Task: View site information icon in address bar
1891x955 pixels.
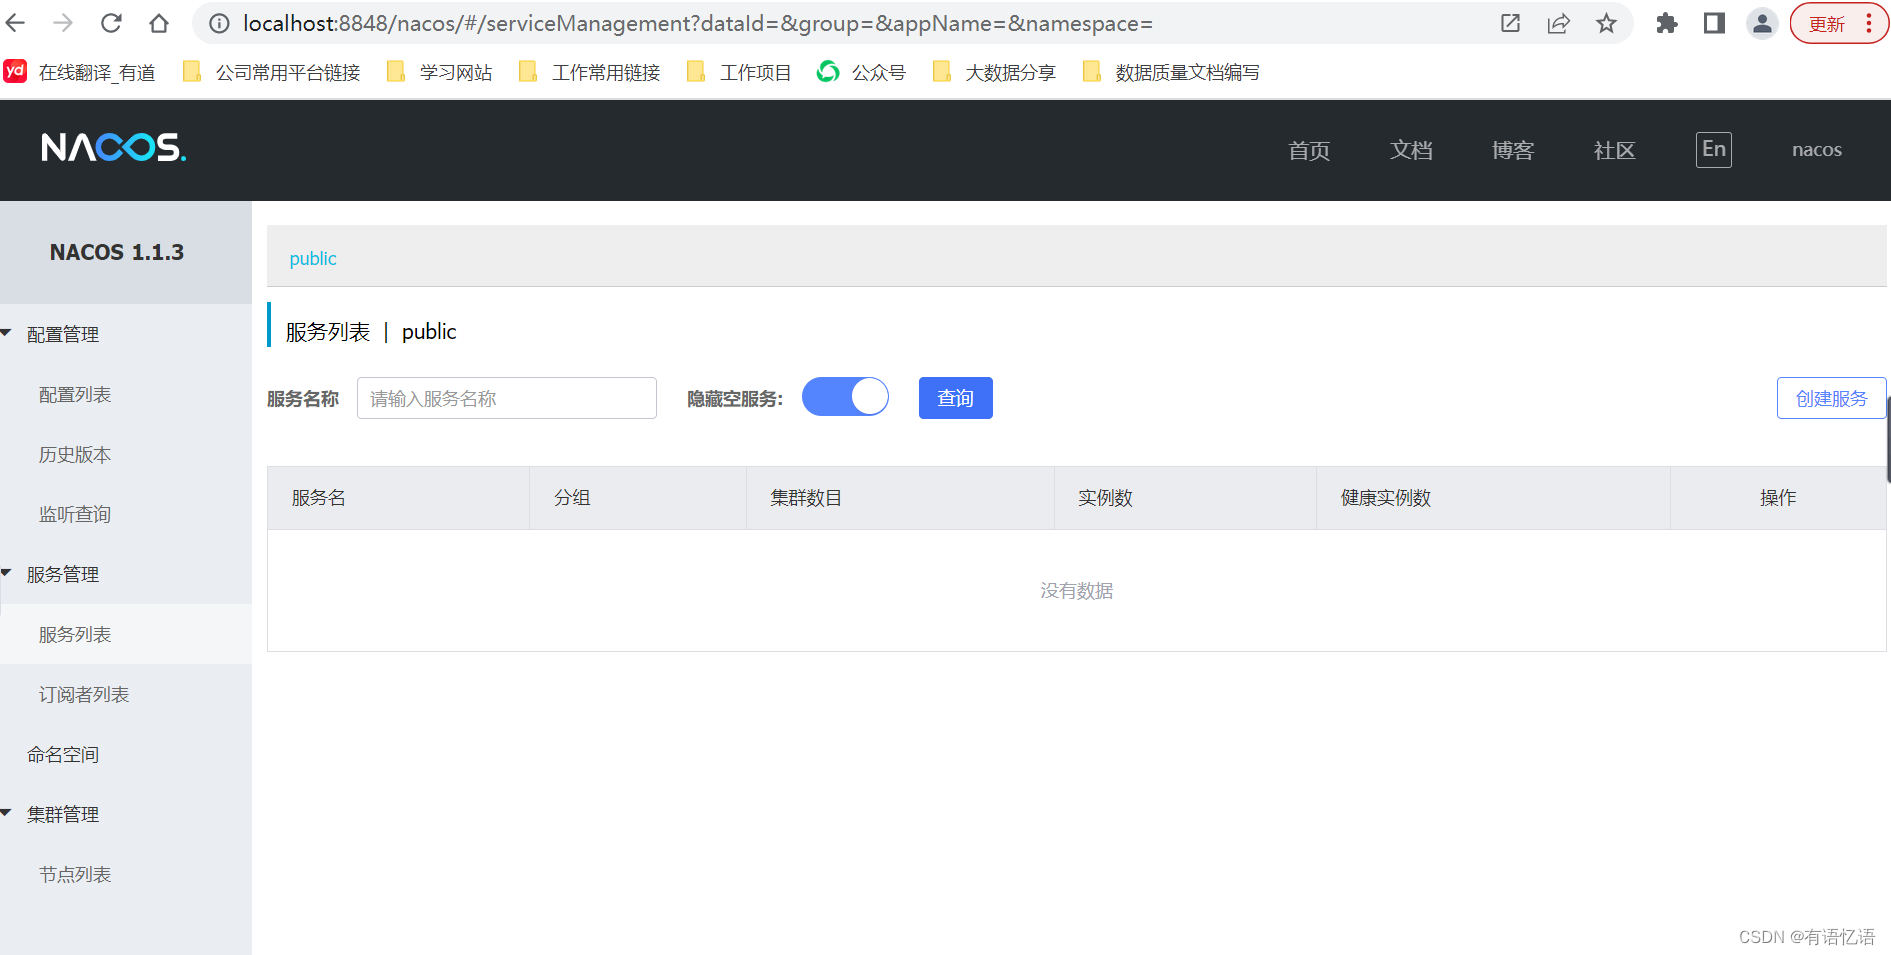Action: pos(219,23)
